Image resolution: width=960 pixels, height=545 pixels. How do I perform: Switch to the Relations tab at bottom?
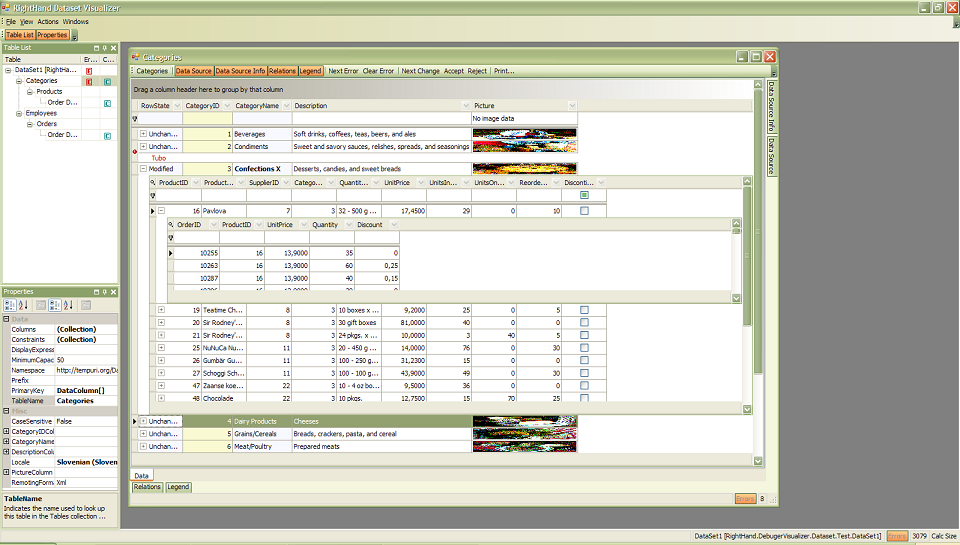[147, 487]
